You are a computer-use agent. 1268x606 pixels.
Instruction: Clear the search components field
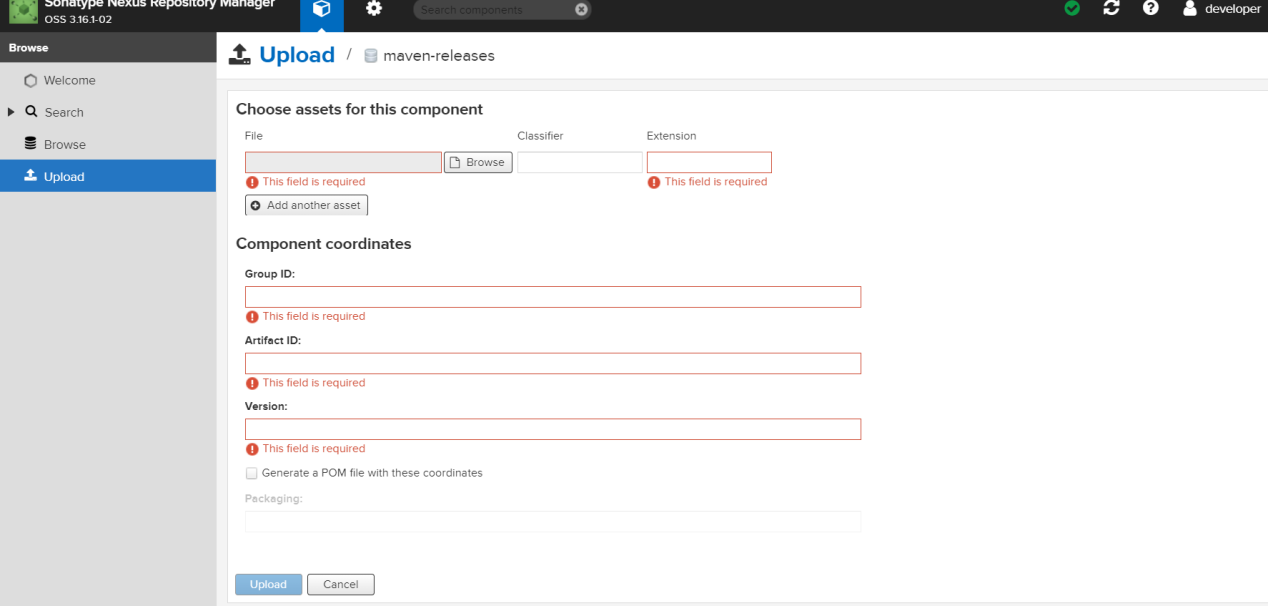tap(581, 10)
